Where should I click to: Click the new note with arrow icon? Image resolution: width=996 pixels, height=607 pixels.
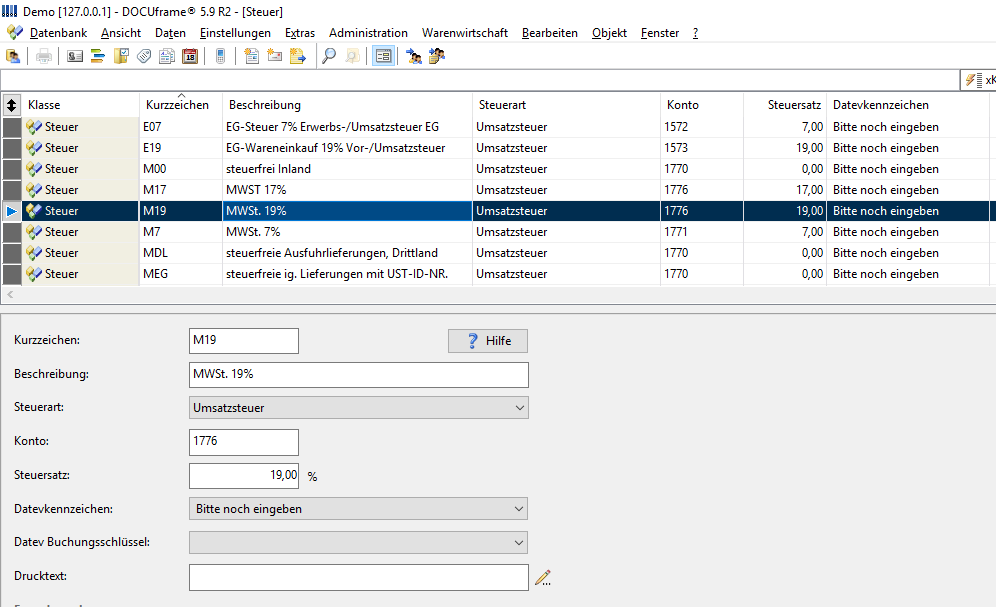click(x=297, y=57)
